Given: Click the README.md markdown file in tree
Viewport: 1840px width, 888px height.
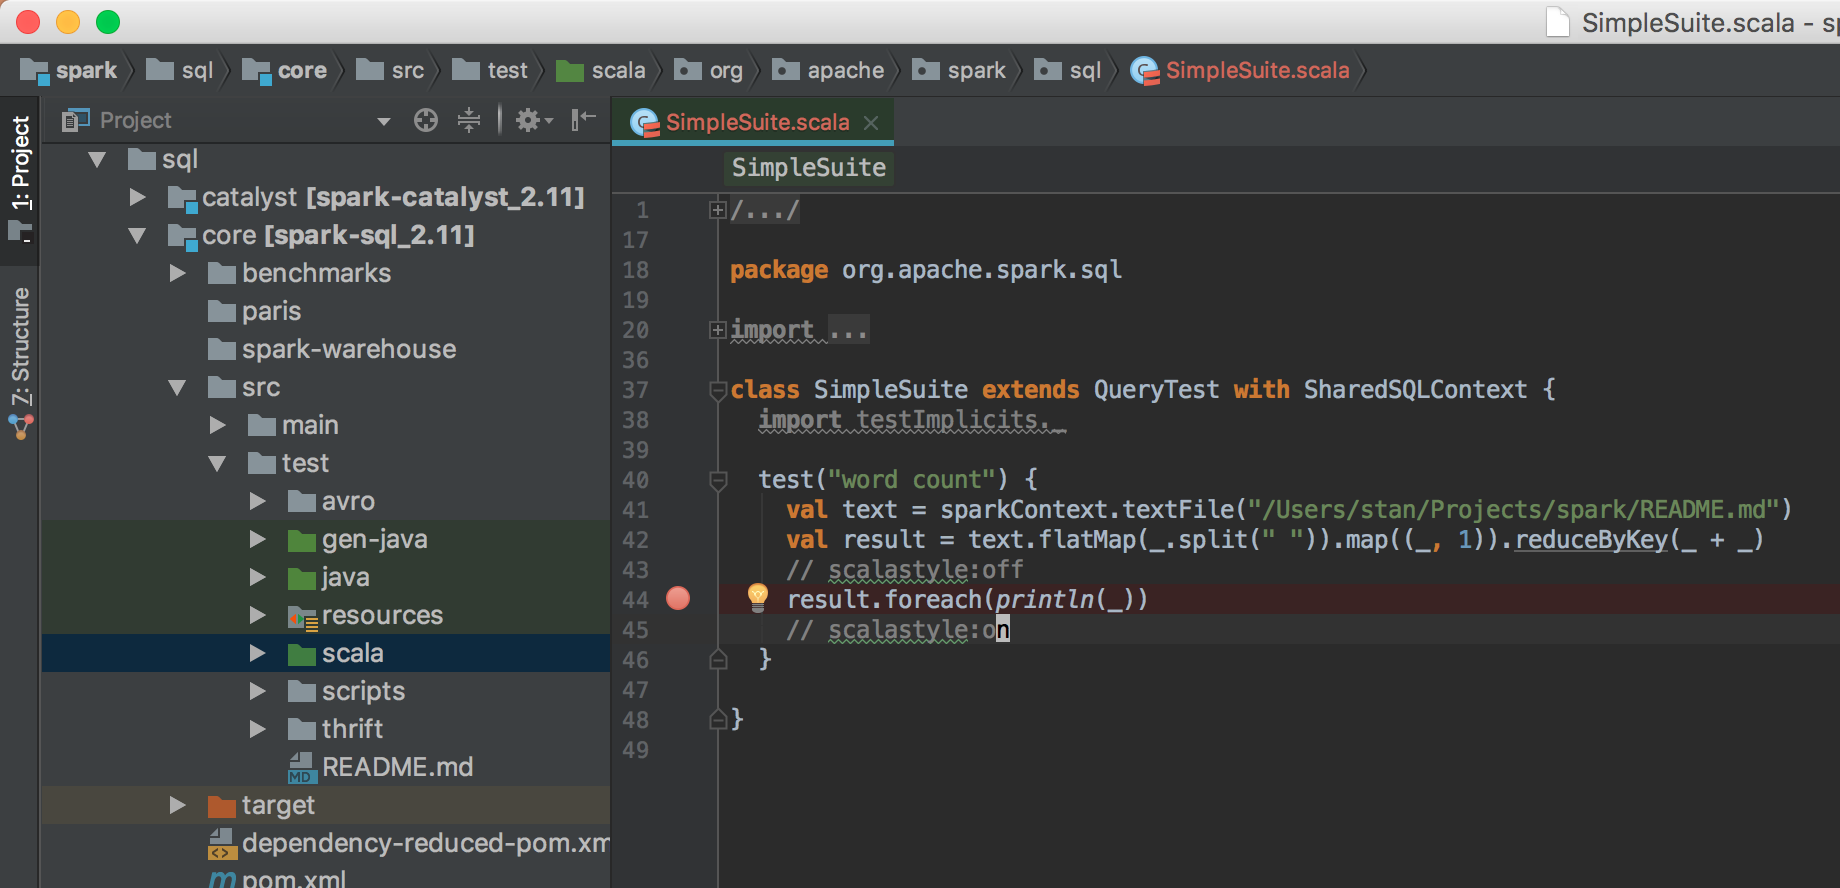Looking at the screenshot, I should 396,767.
